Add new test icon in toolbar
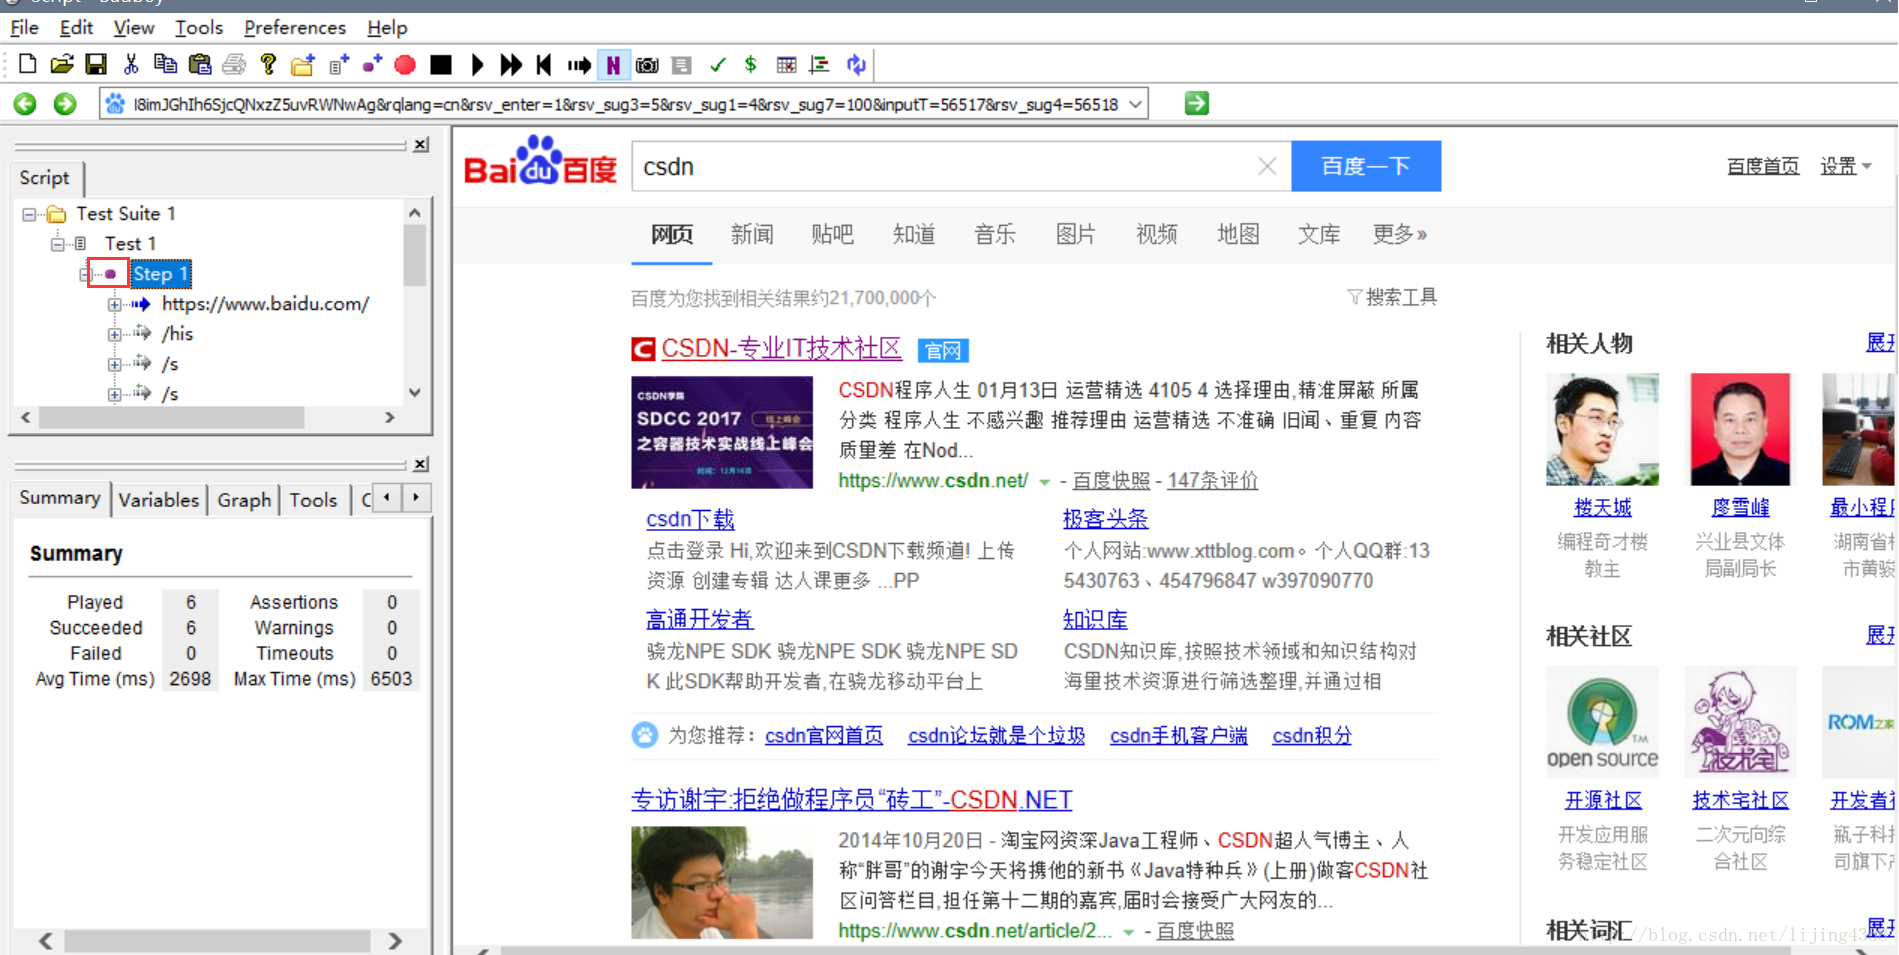The width and height of the screenshot is (1899, 955). point(338,65)
